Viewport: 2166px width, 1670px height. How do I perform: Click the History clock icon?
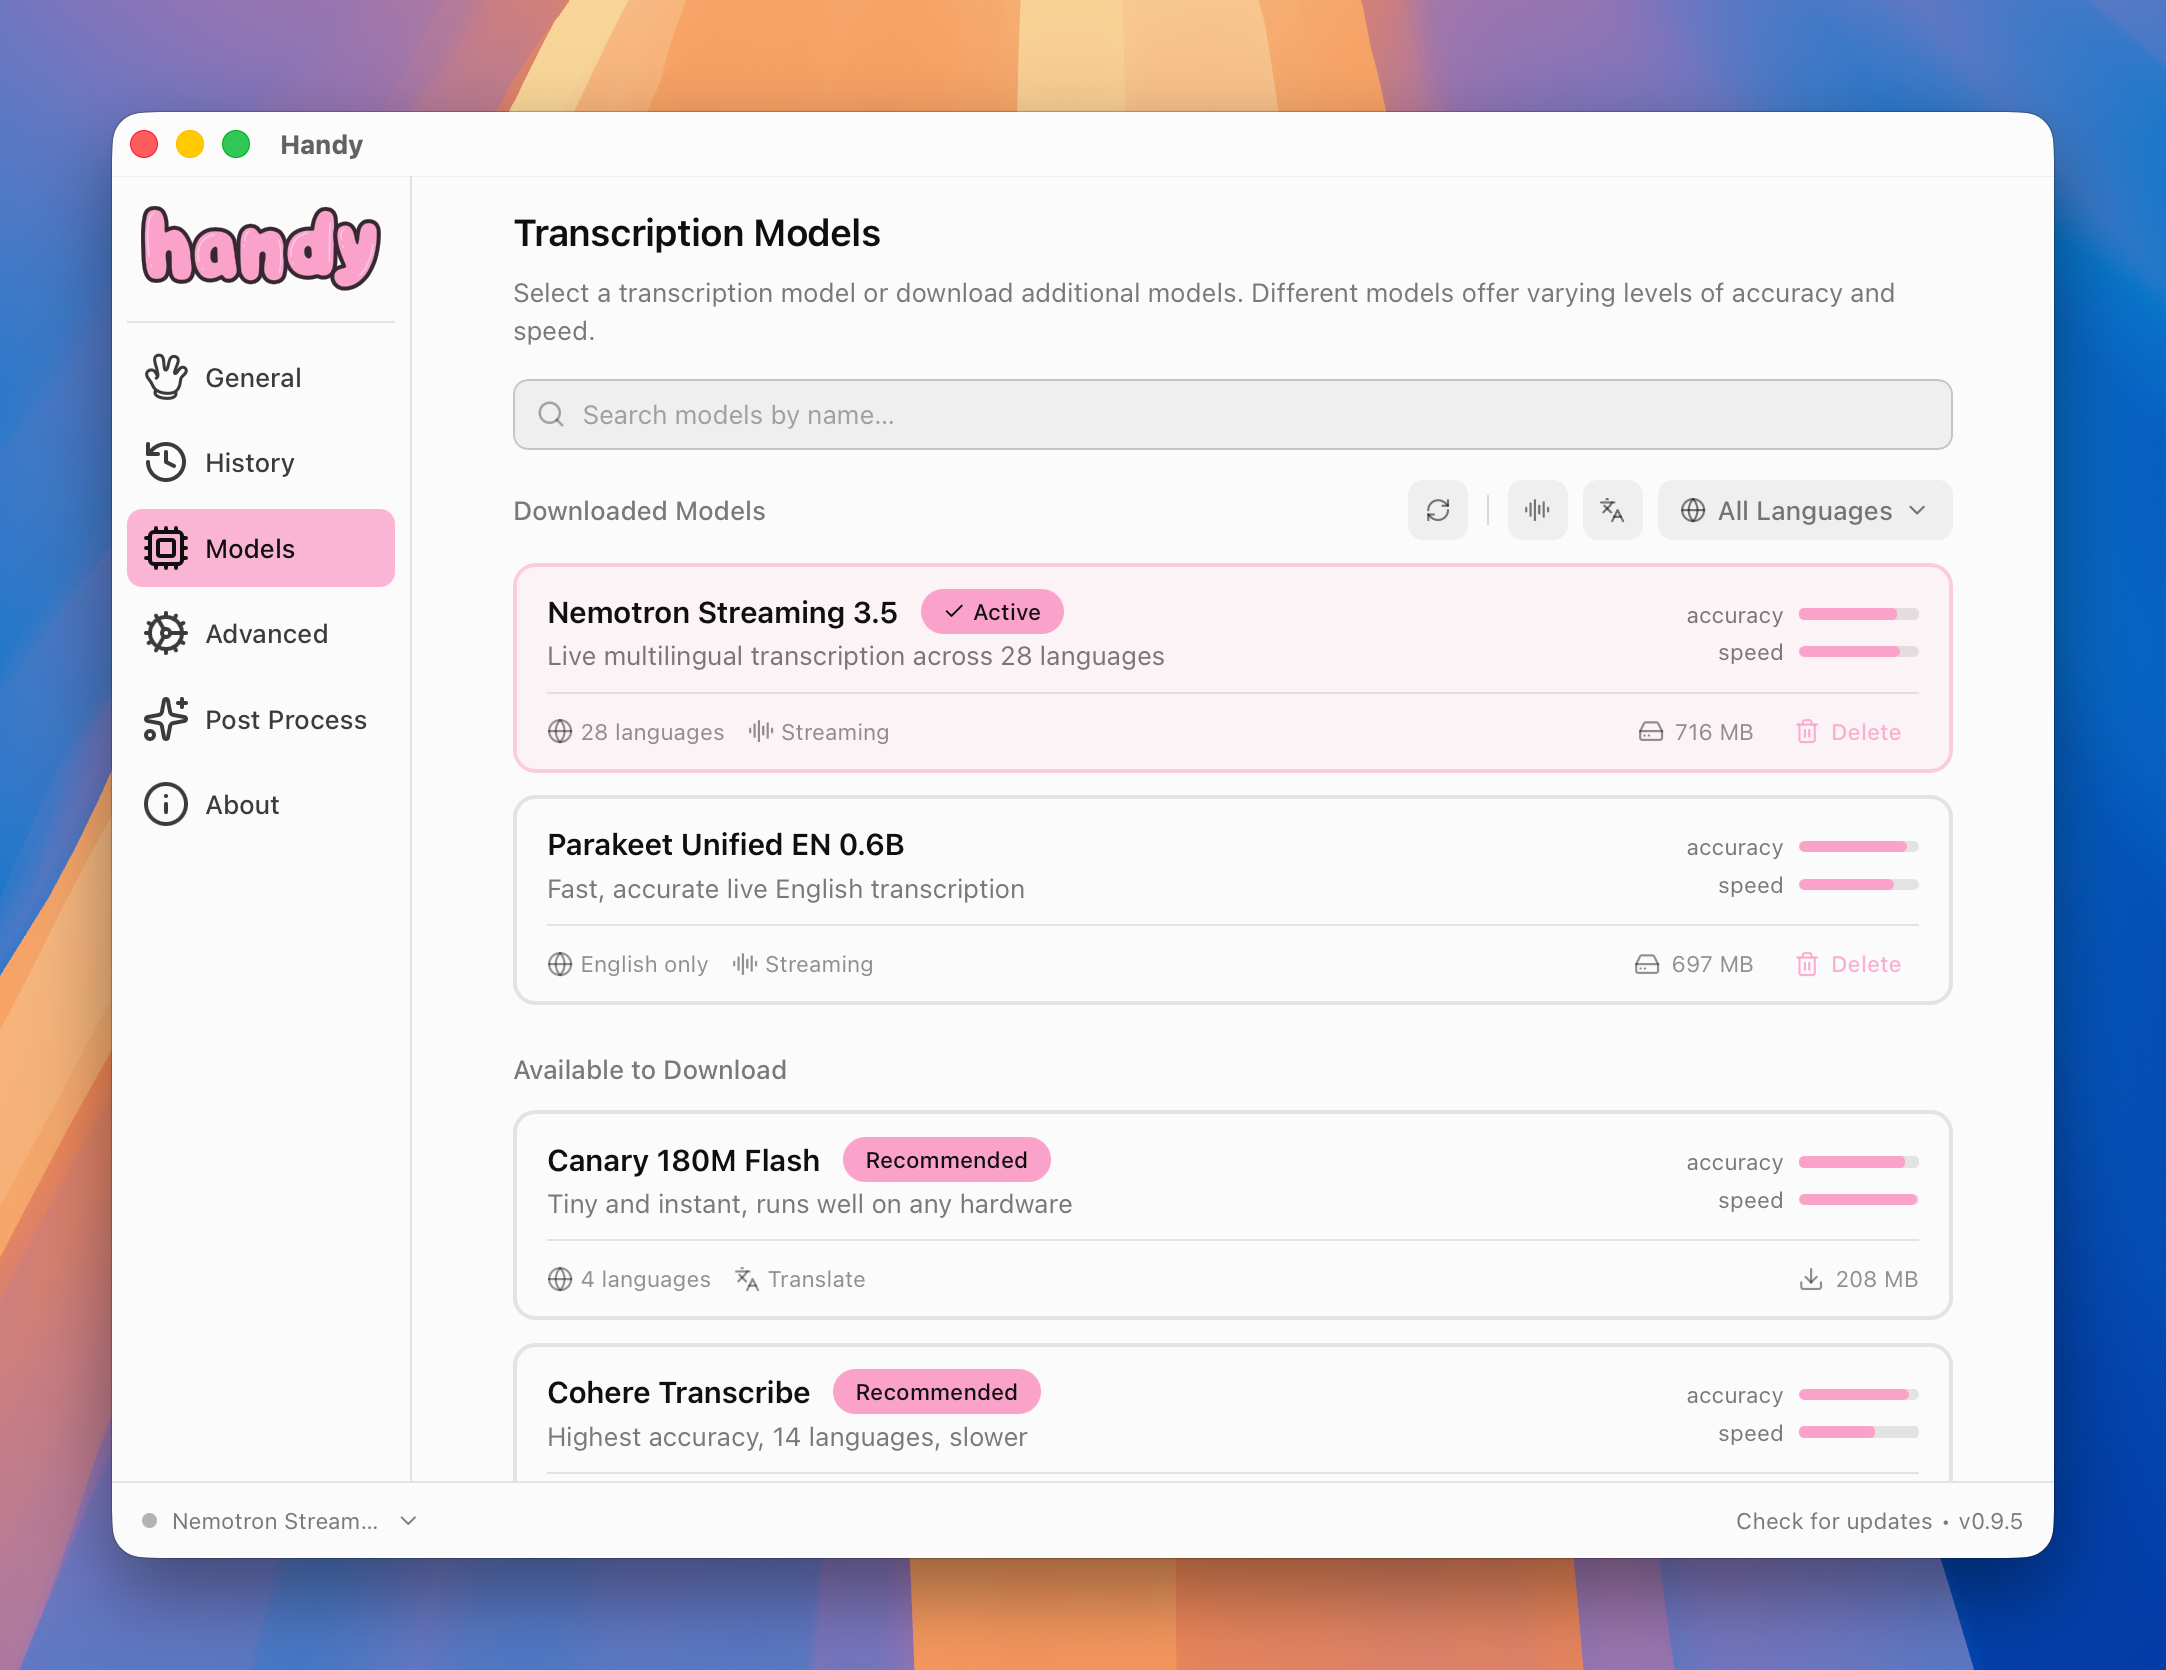pos(166,463)
